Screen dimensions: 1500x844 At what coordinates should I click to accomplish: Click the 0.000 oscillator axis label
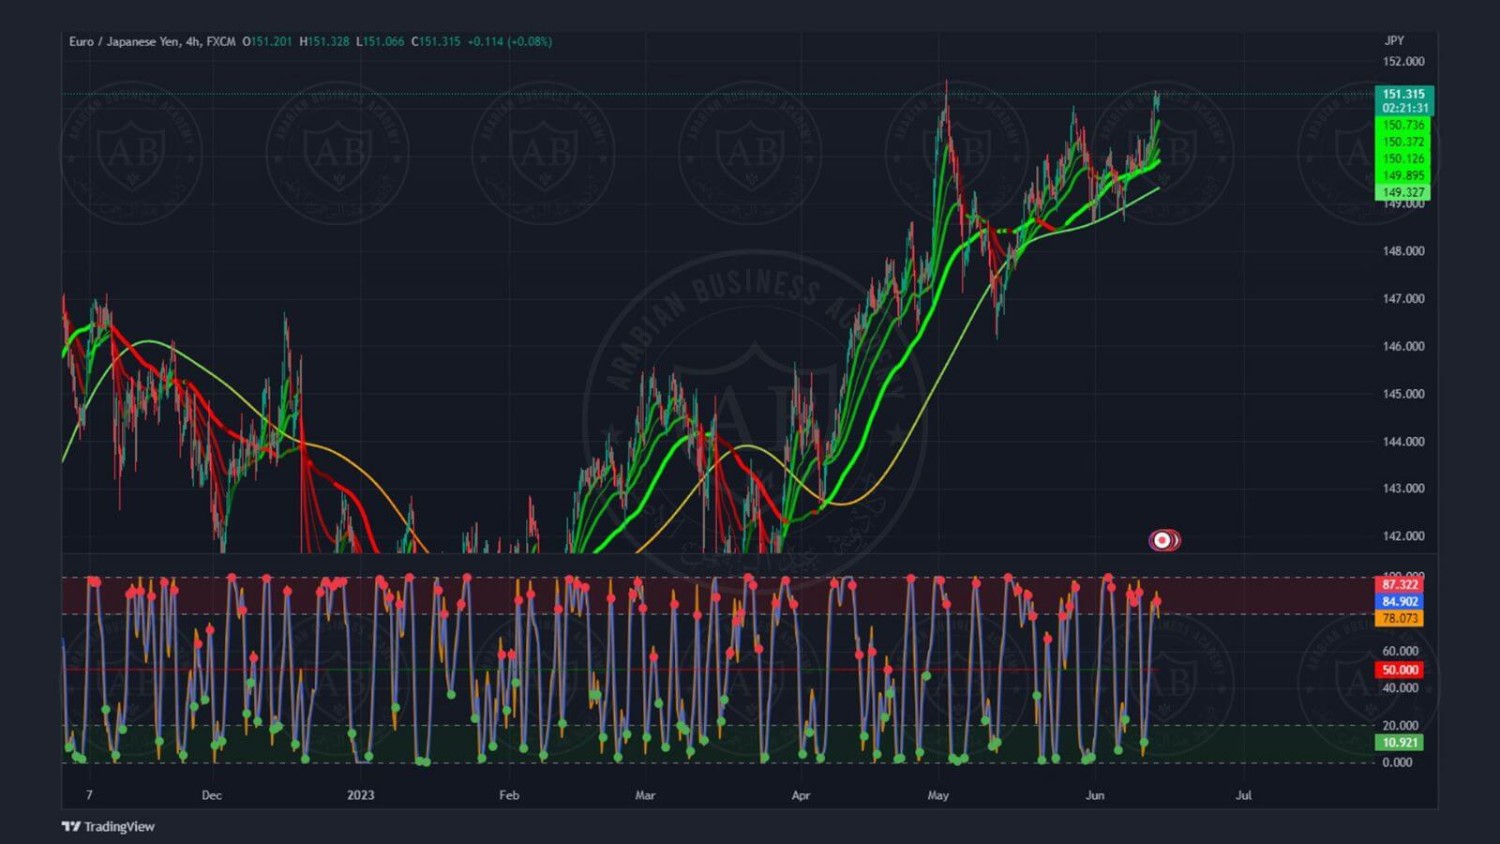[x=1397, y=762]
